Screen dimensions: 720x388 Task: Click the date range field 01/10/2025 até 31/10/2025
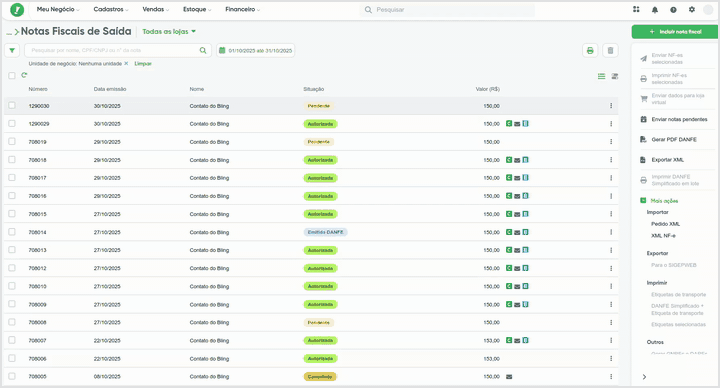pos(255,51)
